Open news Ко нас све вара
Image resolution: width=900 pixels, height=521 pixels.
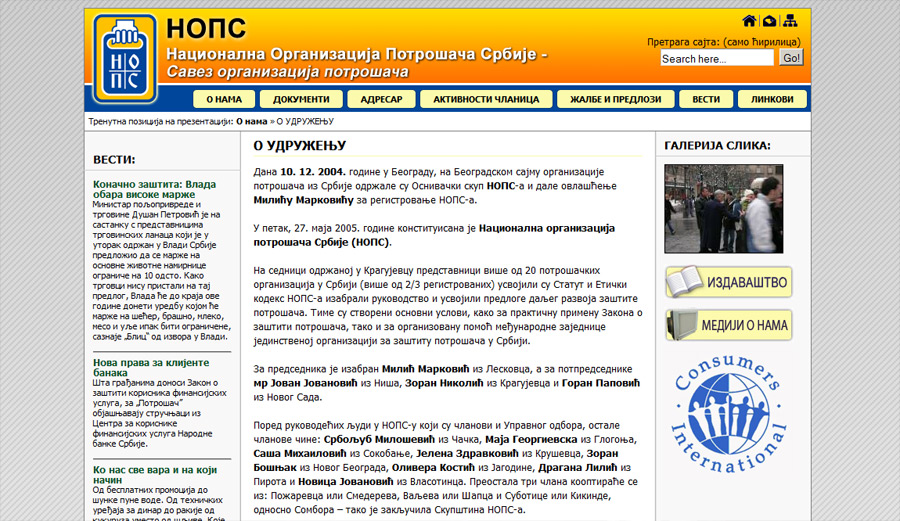(x=155, y=475)
